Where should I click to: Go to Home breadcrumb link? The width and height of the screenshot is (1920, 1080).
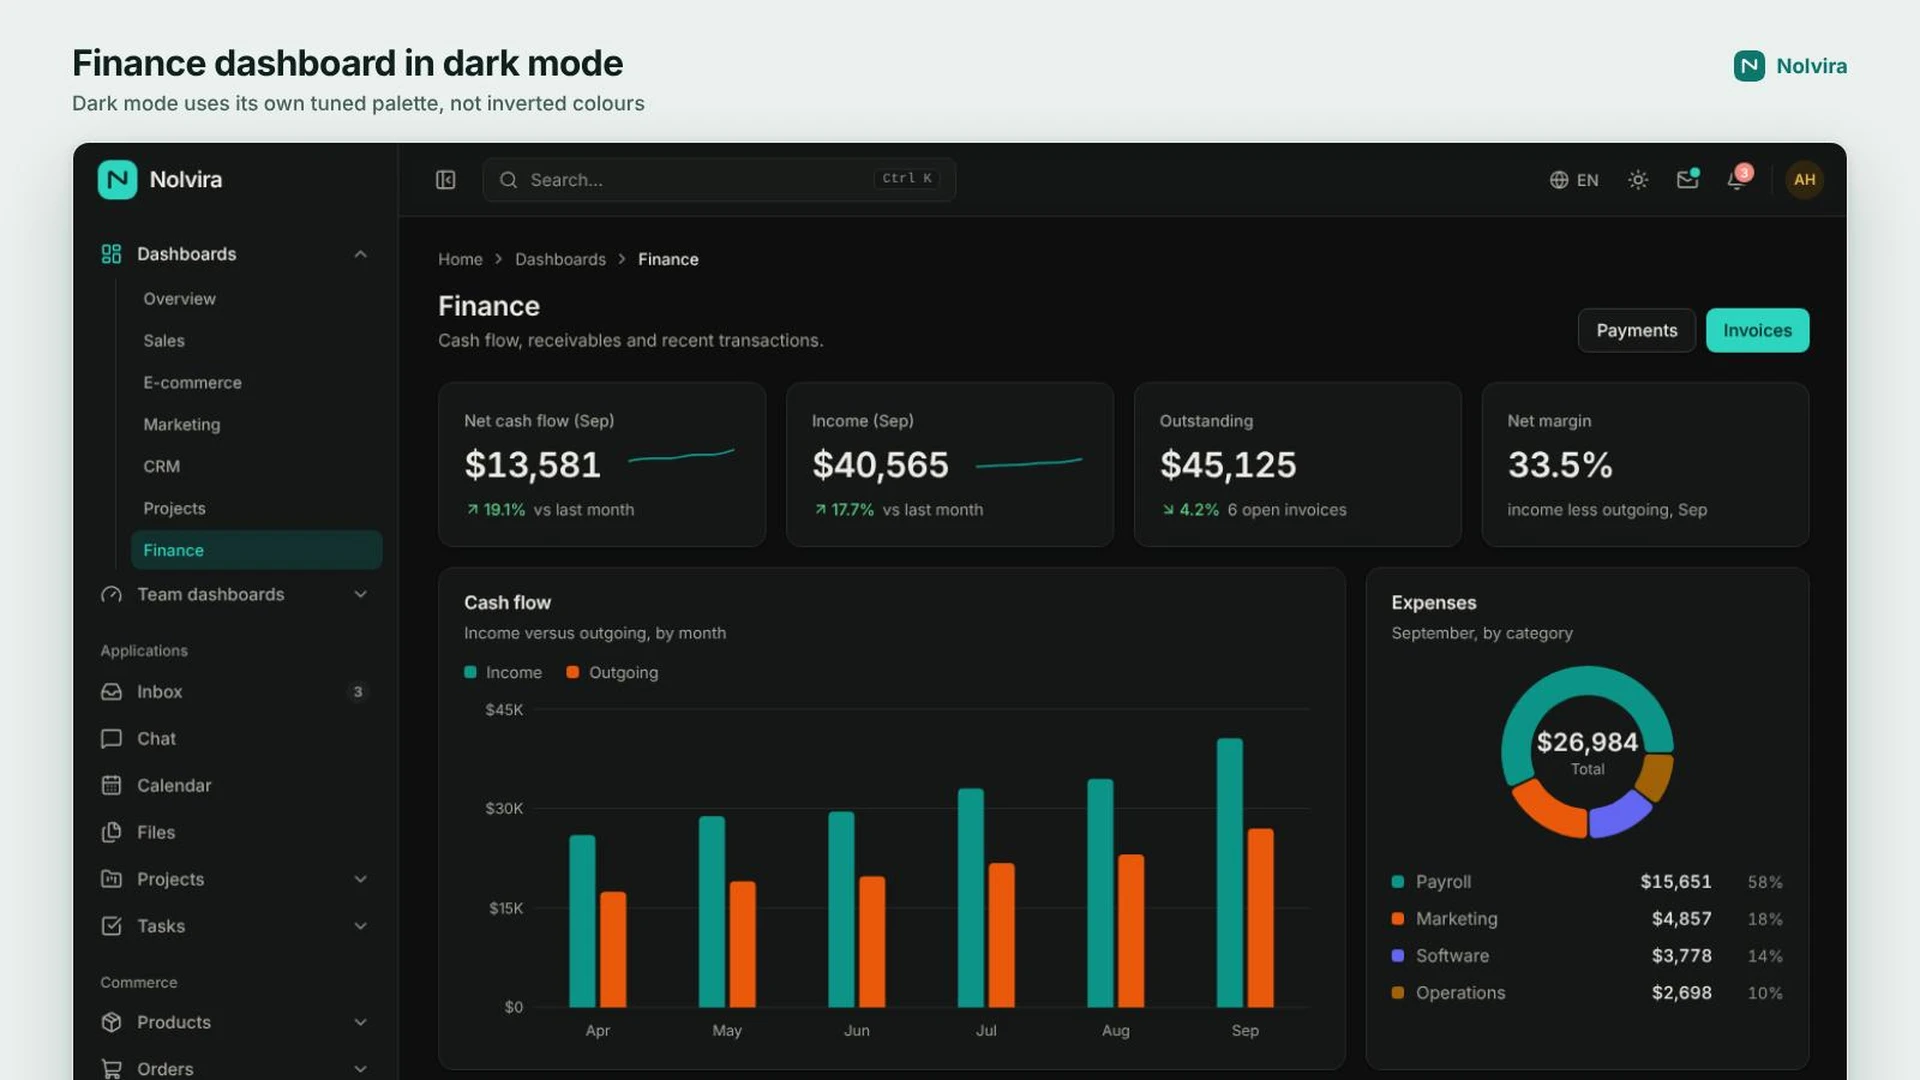click(x=460, y=259)
